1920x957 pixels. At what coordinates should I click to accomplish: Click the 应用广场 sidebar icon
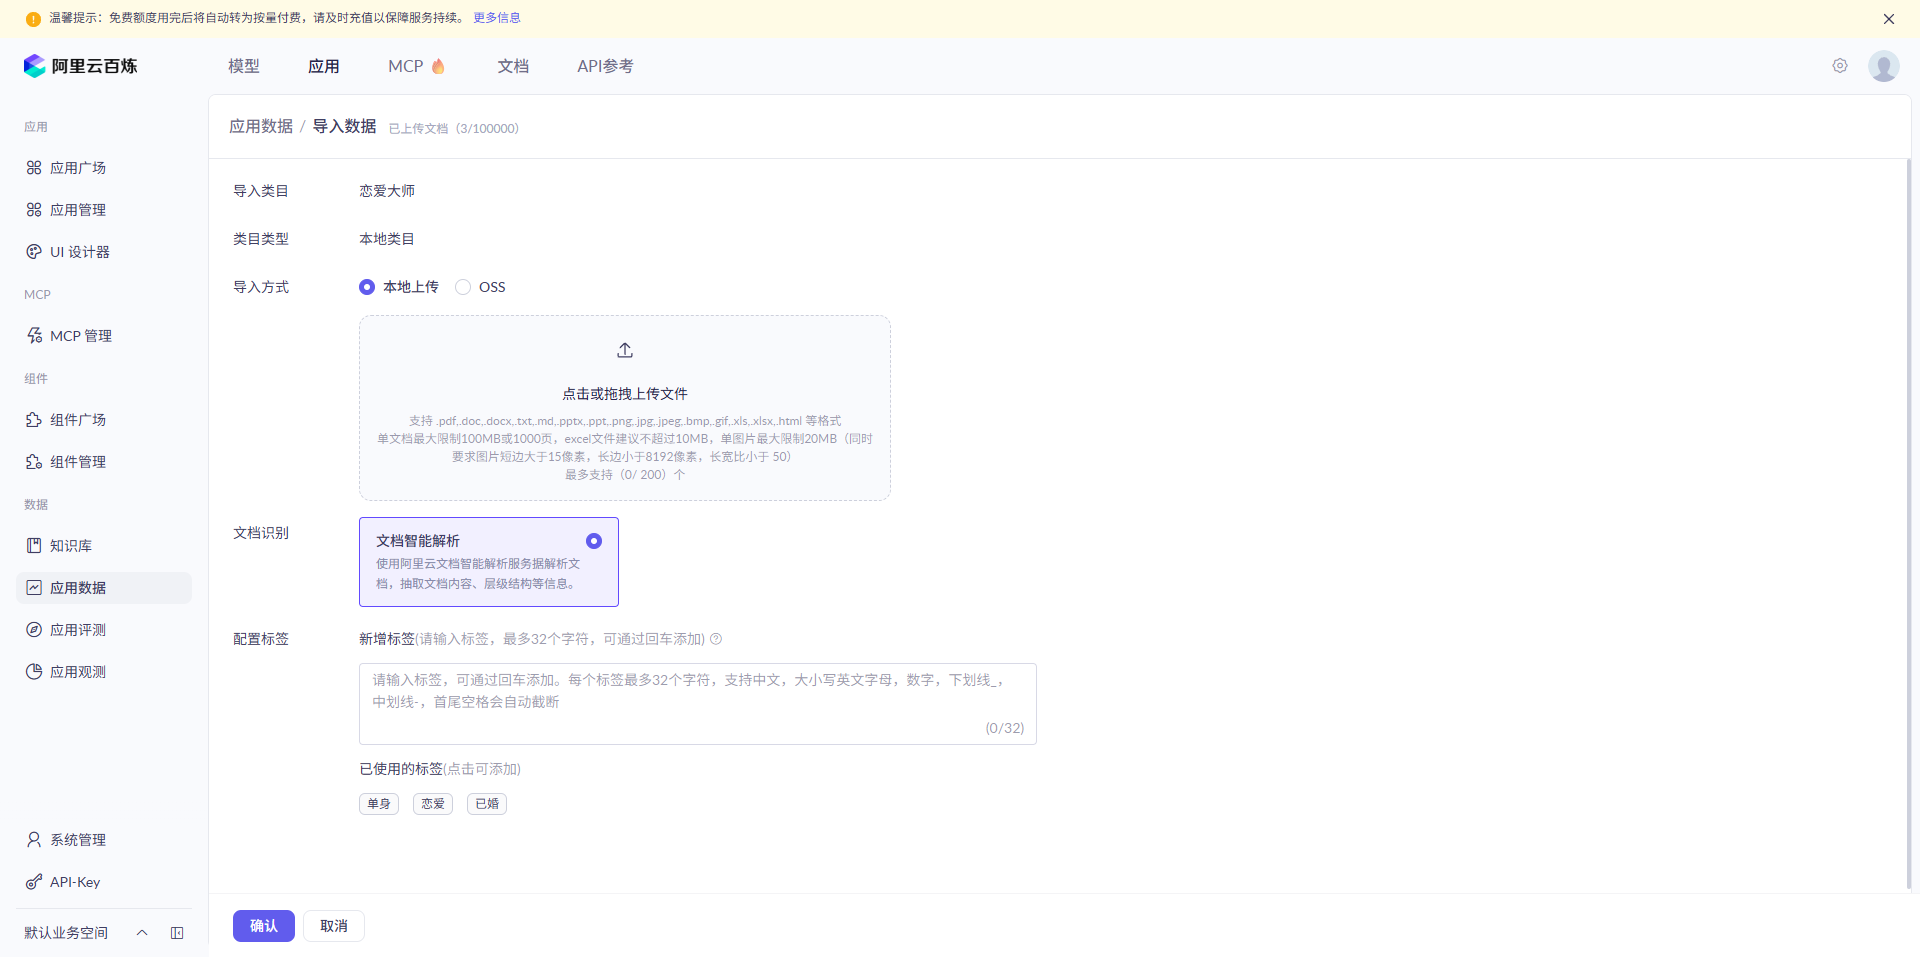tap(34, 168)
